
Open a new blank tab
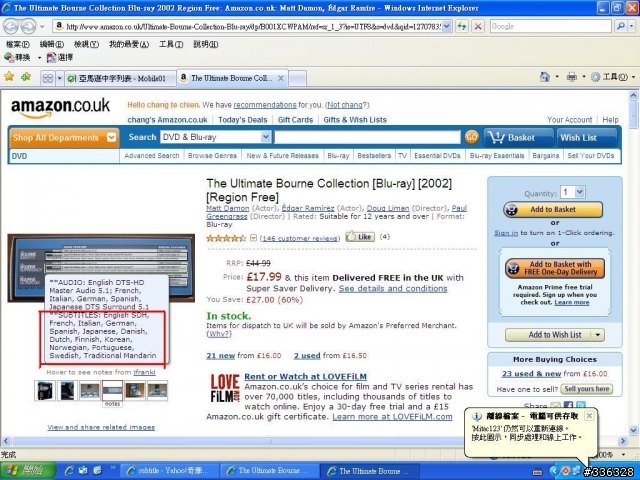(x=298, y=78)
